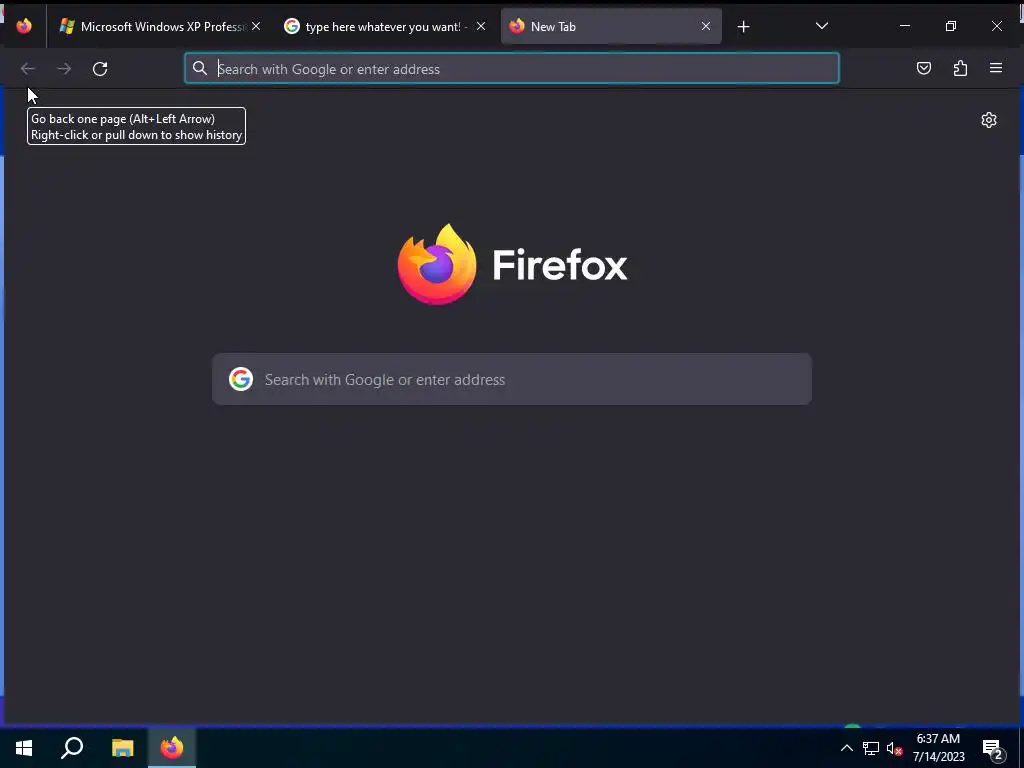
Task: Focus the address bar search field
Action: [511, 69]
